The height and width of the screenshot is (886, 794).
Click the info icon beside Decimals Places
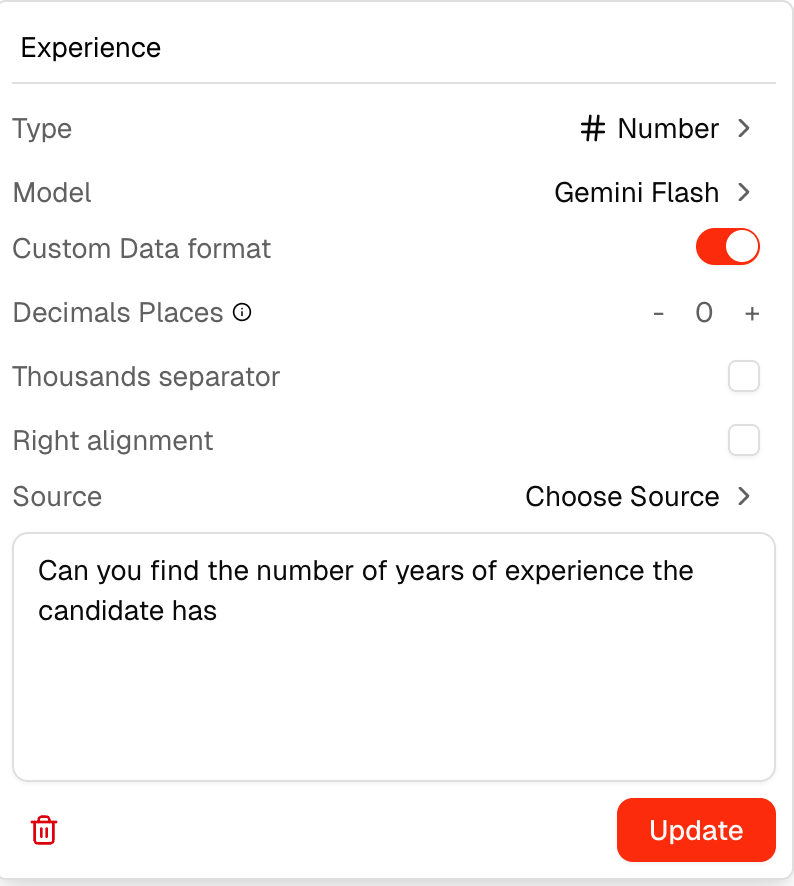pyautogui.click(x=242, y=313)
